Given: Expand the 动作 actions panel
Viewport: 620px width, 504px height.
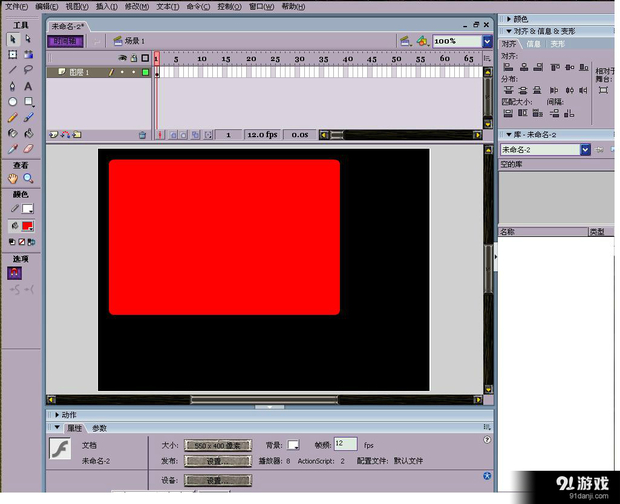Looking at the screenshot, I should click(68, 414).
